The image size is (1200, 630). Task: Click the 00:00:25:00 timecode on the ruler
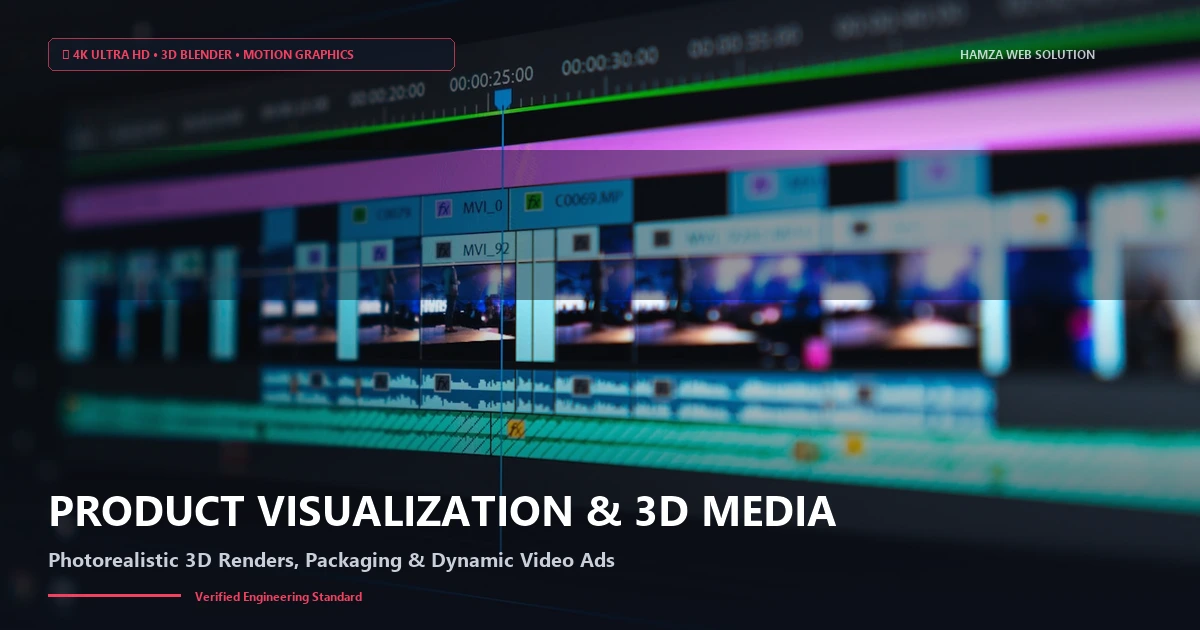pos(491,78)
